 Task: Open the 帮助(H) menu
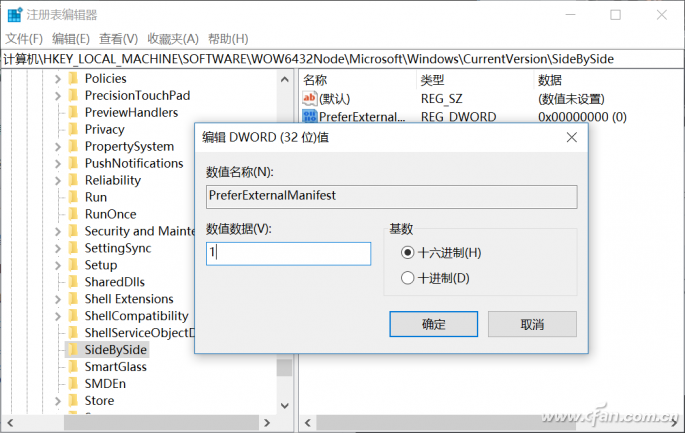coord(228,39)
